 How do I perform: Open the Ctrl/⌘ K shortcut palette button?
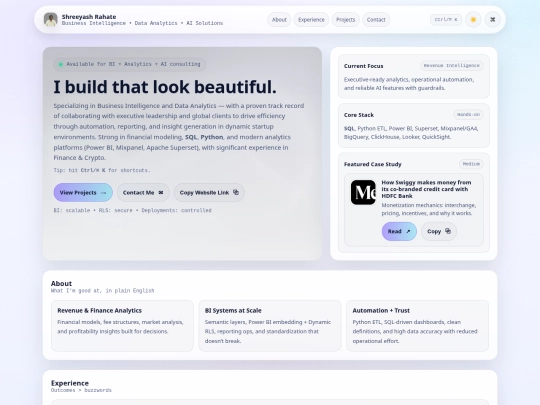tap(446, 20)
